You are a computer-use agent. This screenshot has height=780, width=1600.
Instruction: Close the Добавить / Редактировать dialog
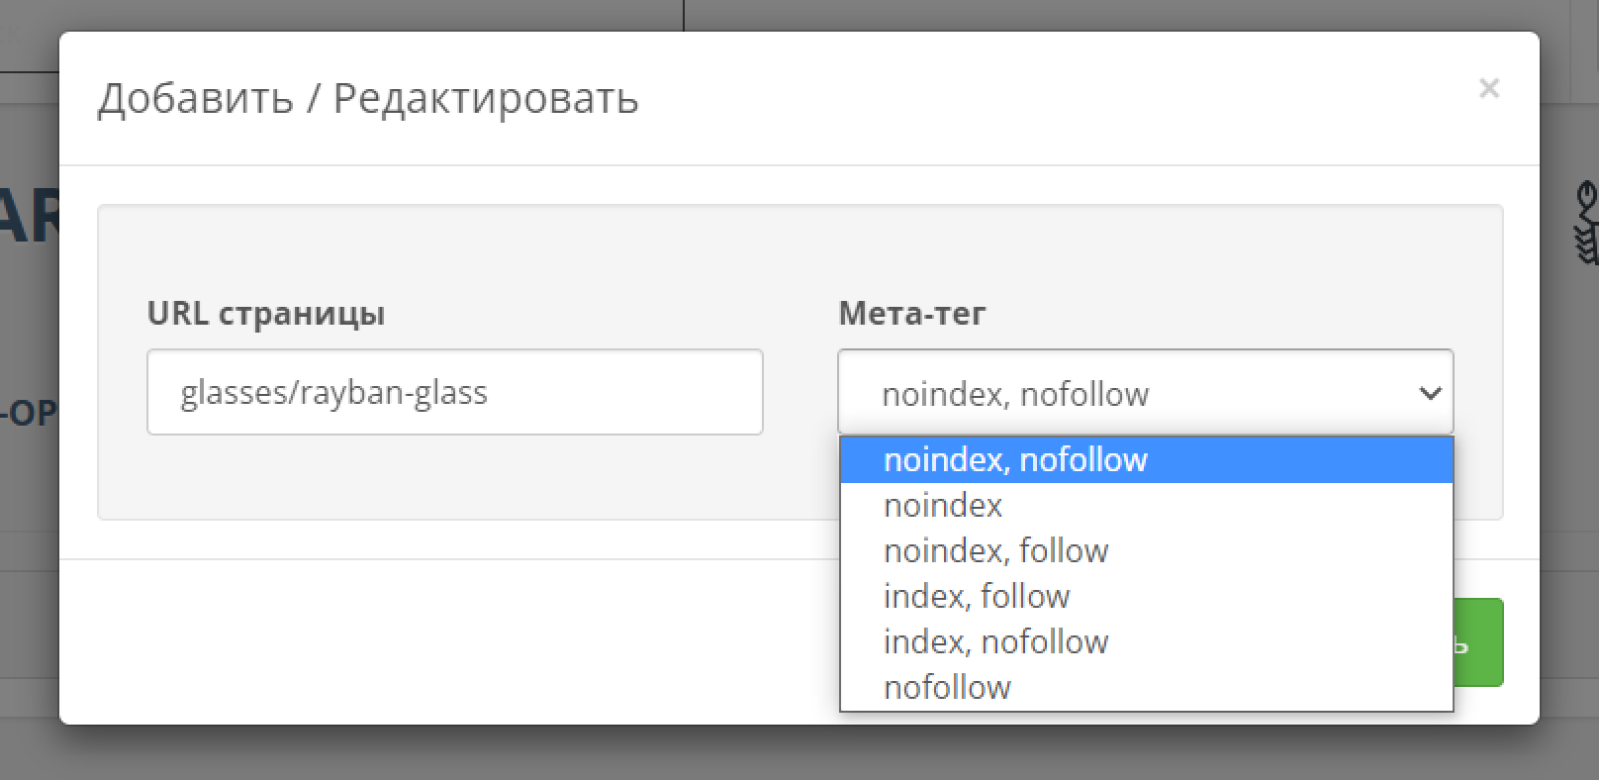[1489, 88]
